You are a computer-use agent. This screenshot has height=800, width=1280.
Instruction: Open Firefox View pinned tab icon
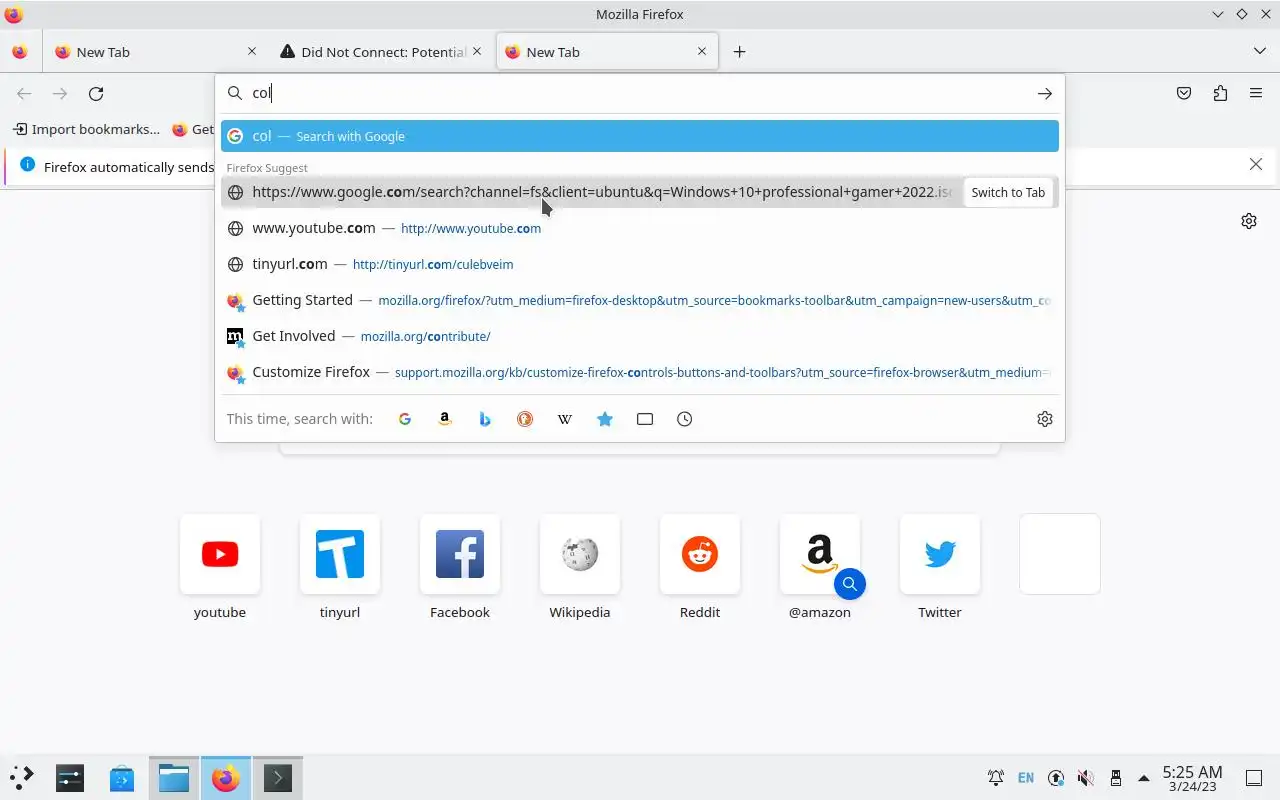(x=20, y=52)
